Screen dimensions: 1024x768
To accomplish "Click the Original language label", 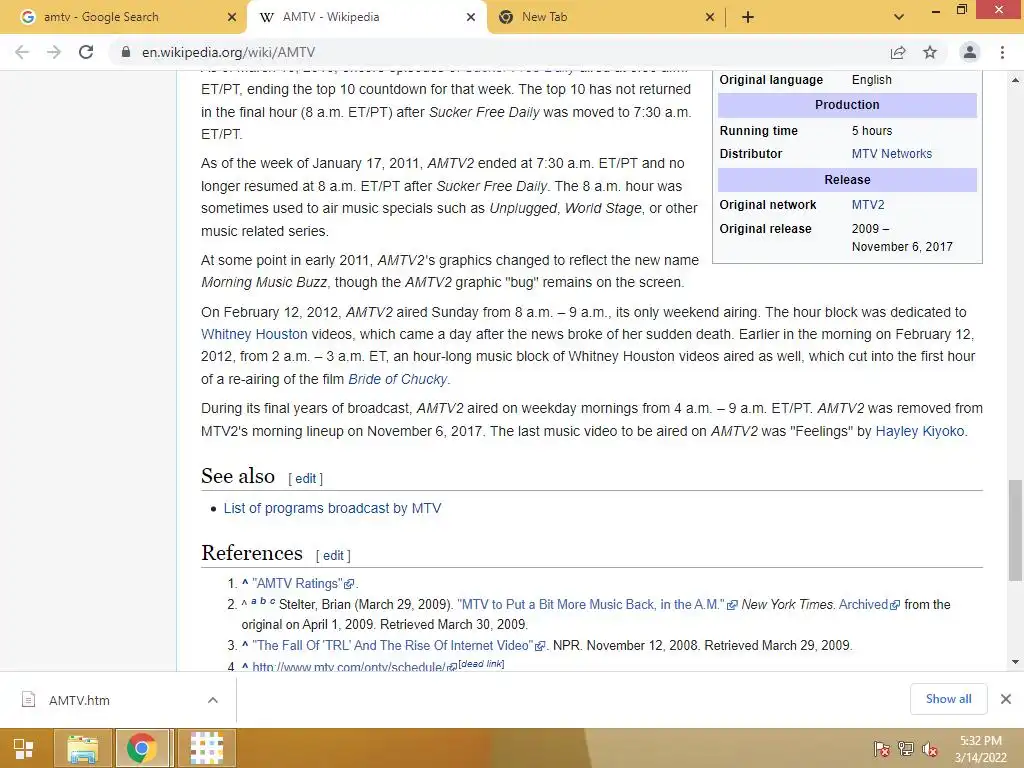I will pyautogui.click(x=771, y=80).
